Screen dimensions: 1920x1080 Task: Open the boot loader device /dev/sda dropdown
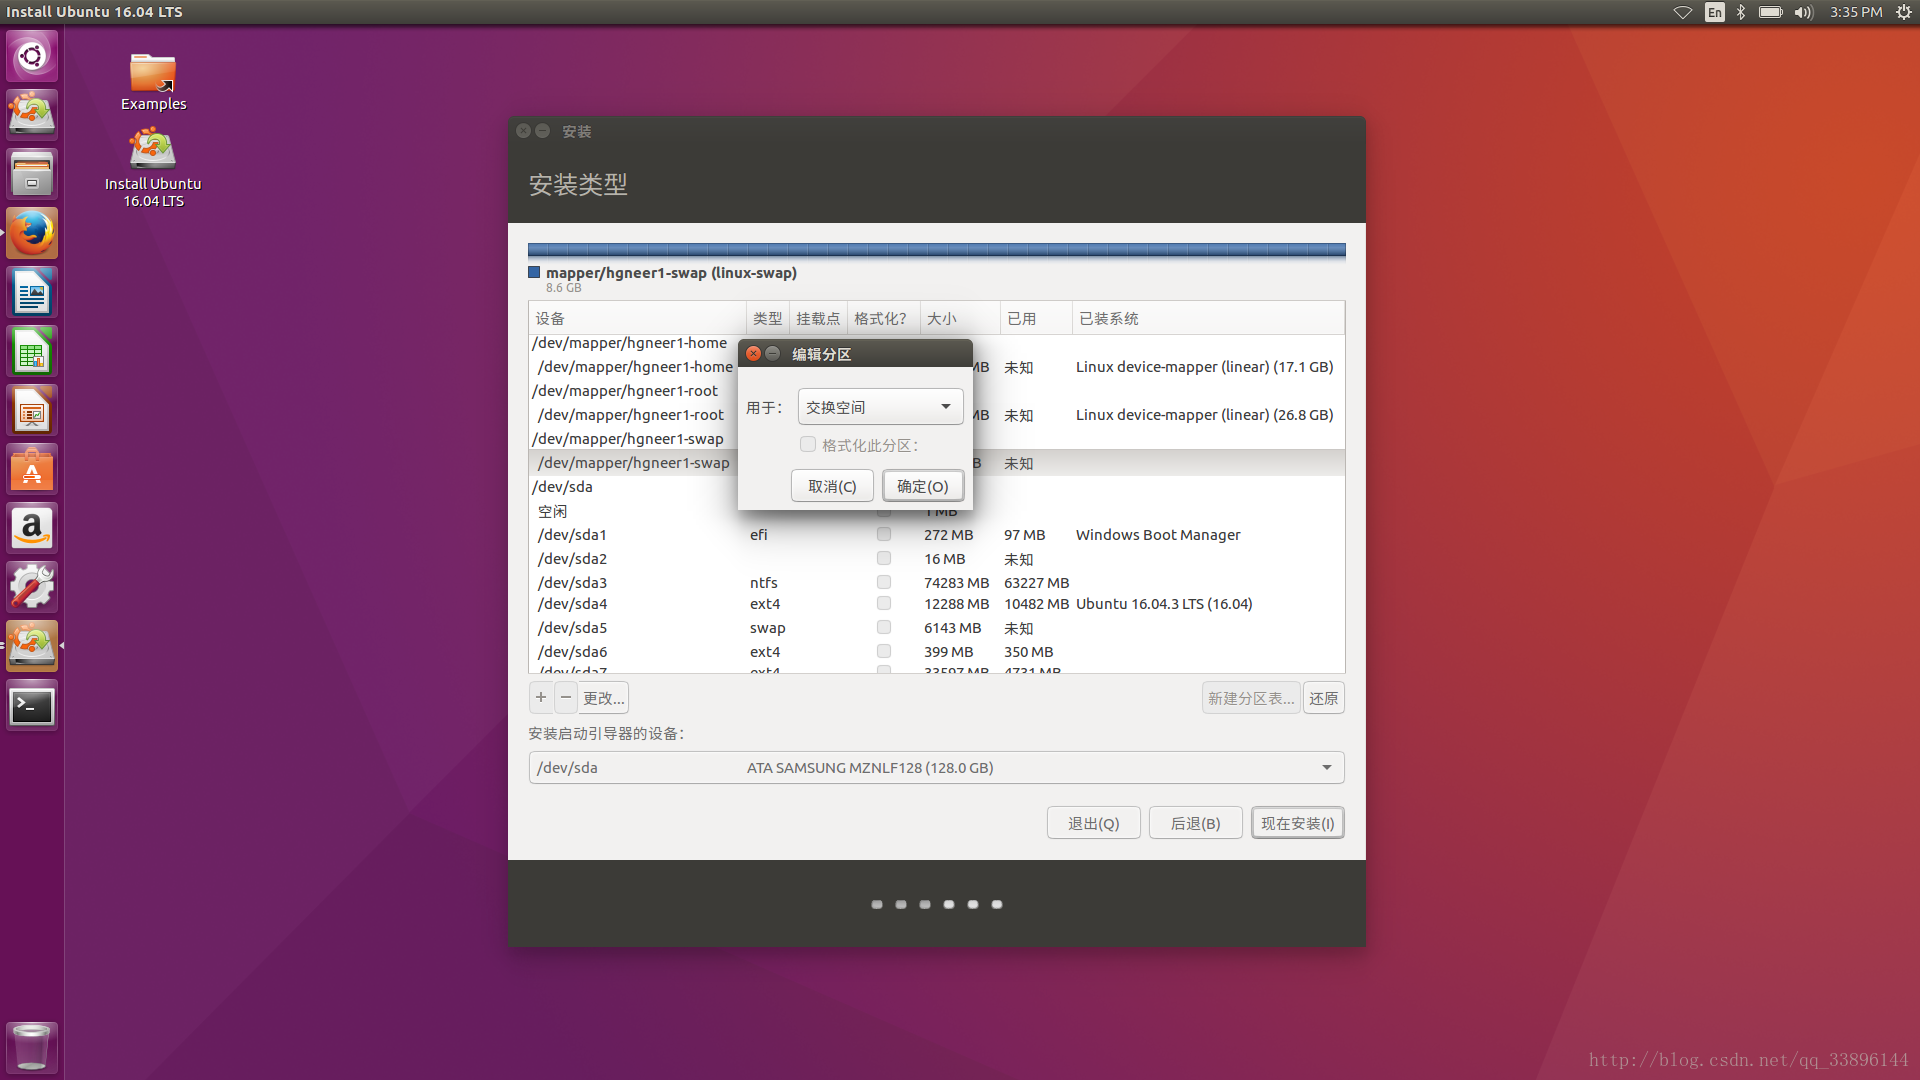pos(936,768)
